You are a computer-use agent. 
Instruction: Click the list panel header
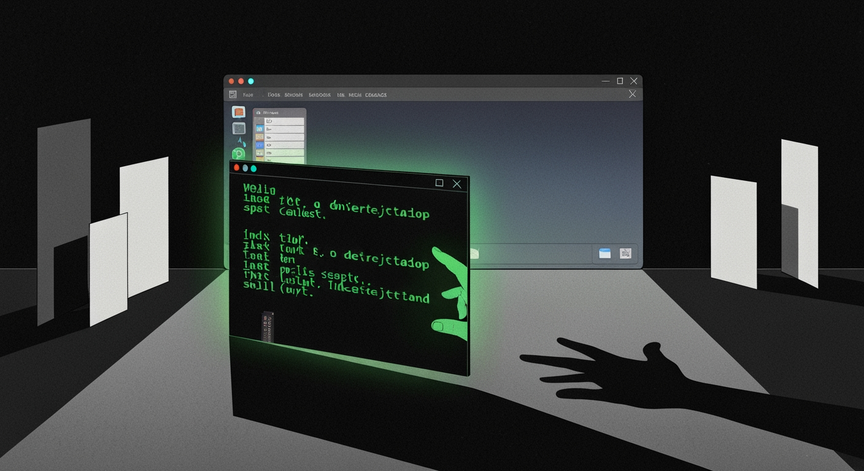279,112
